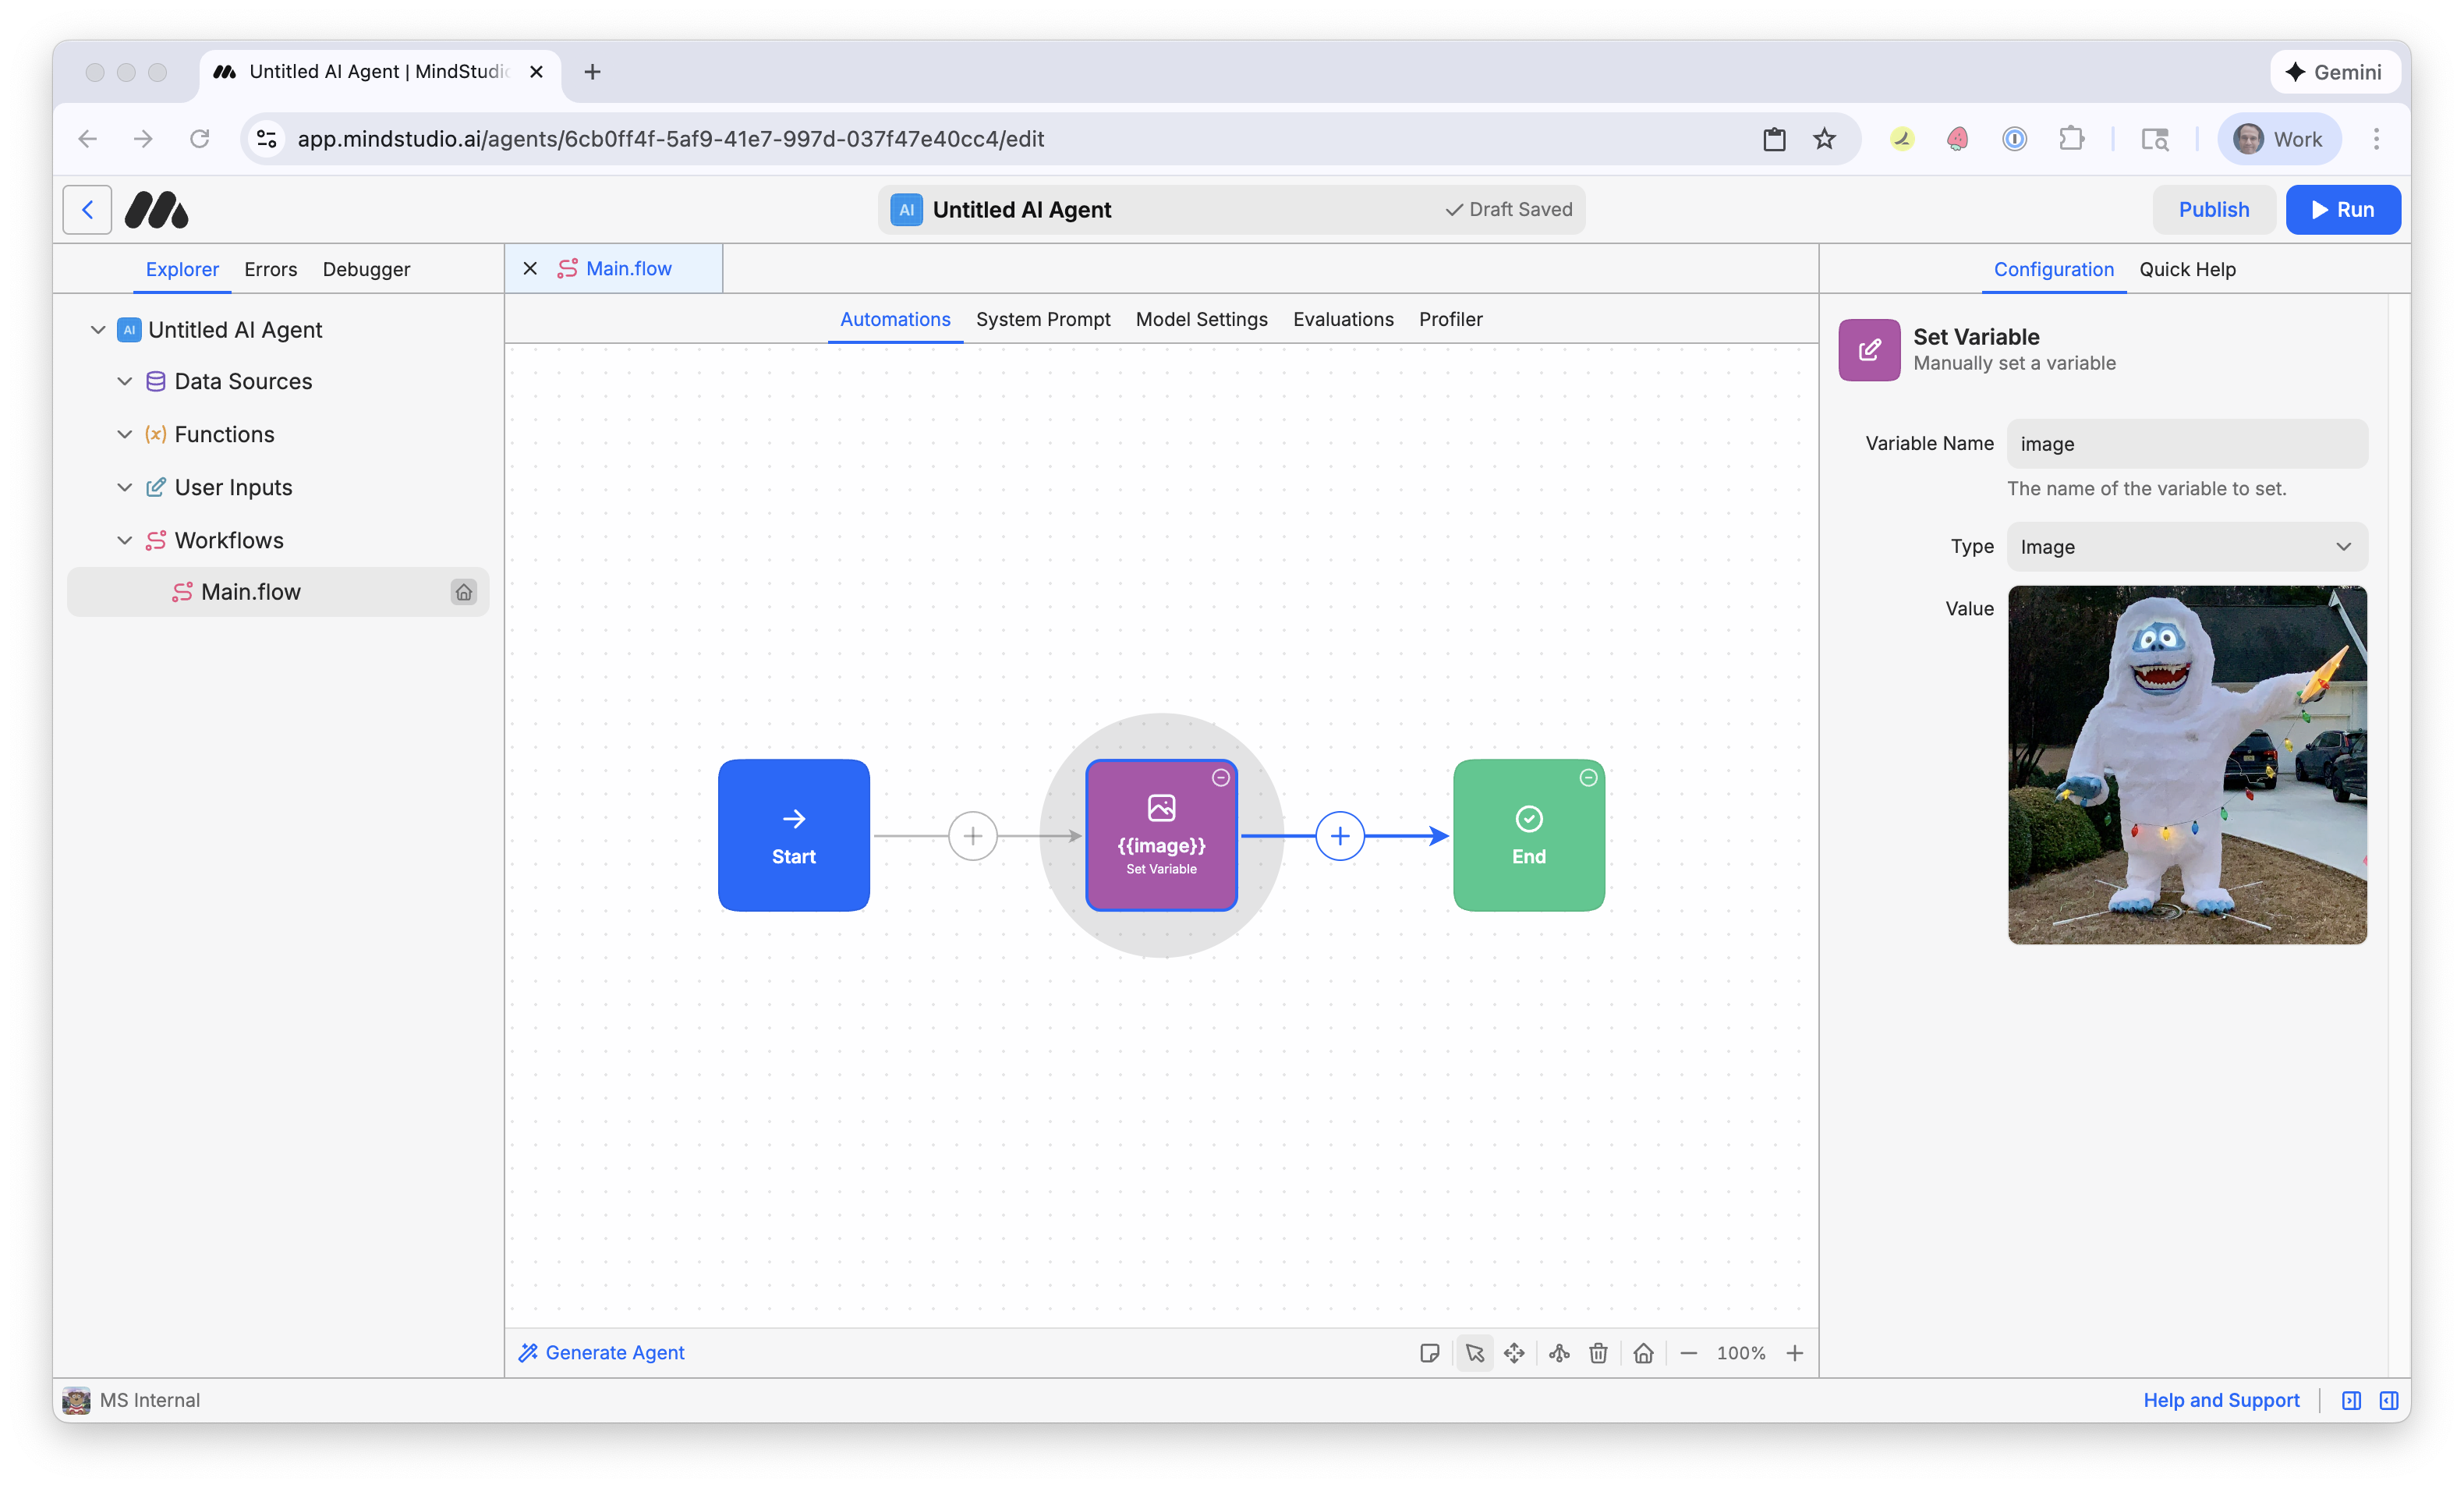
Task: Click the yeti image thumbnail in Value
Action: [2186, 767]
